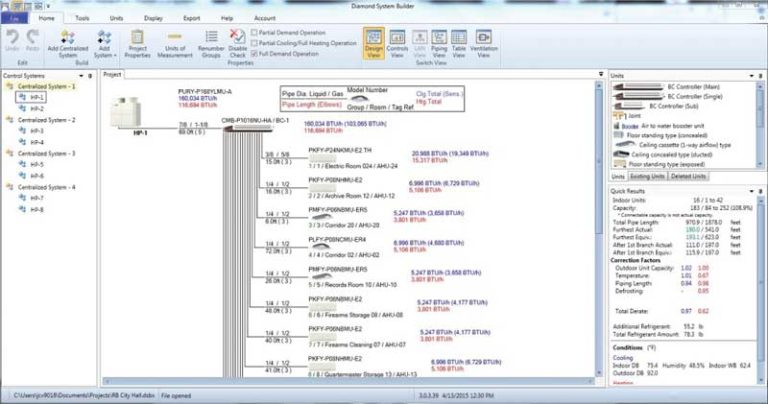Toggle Full Demand Operation checkbox
Viewport: 768px width, 404px height.
pos(254,54)
